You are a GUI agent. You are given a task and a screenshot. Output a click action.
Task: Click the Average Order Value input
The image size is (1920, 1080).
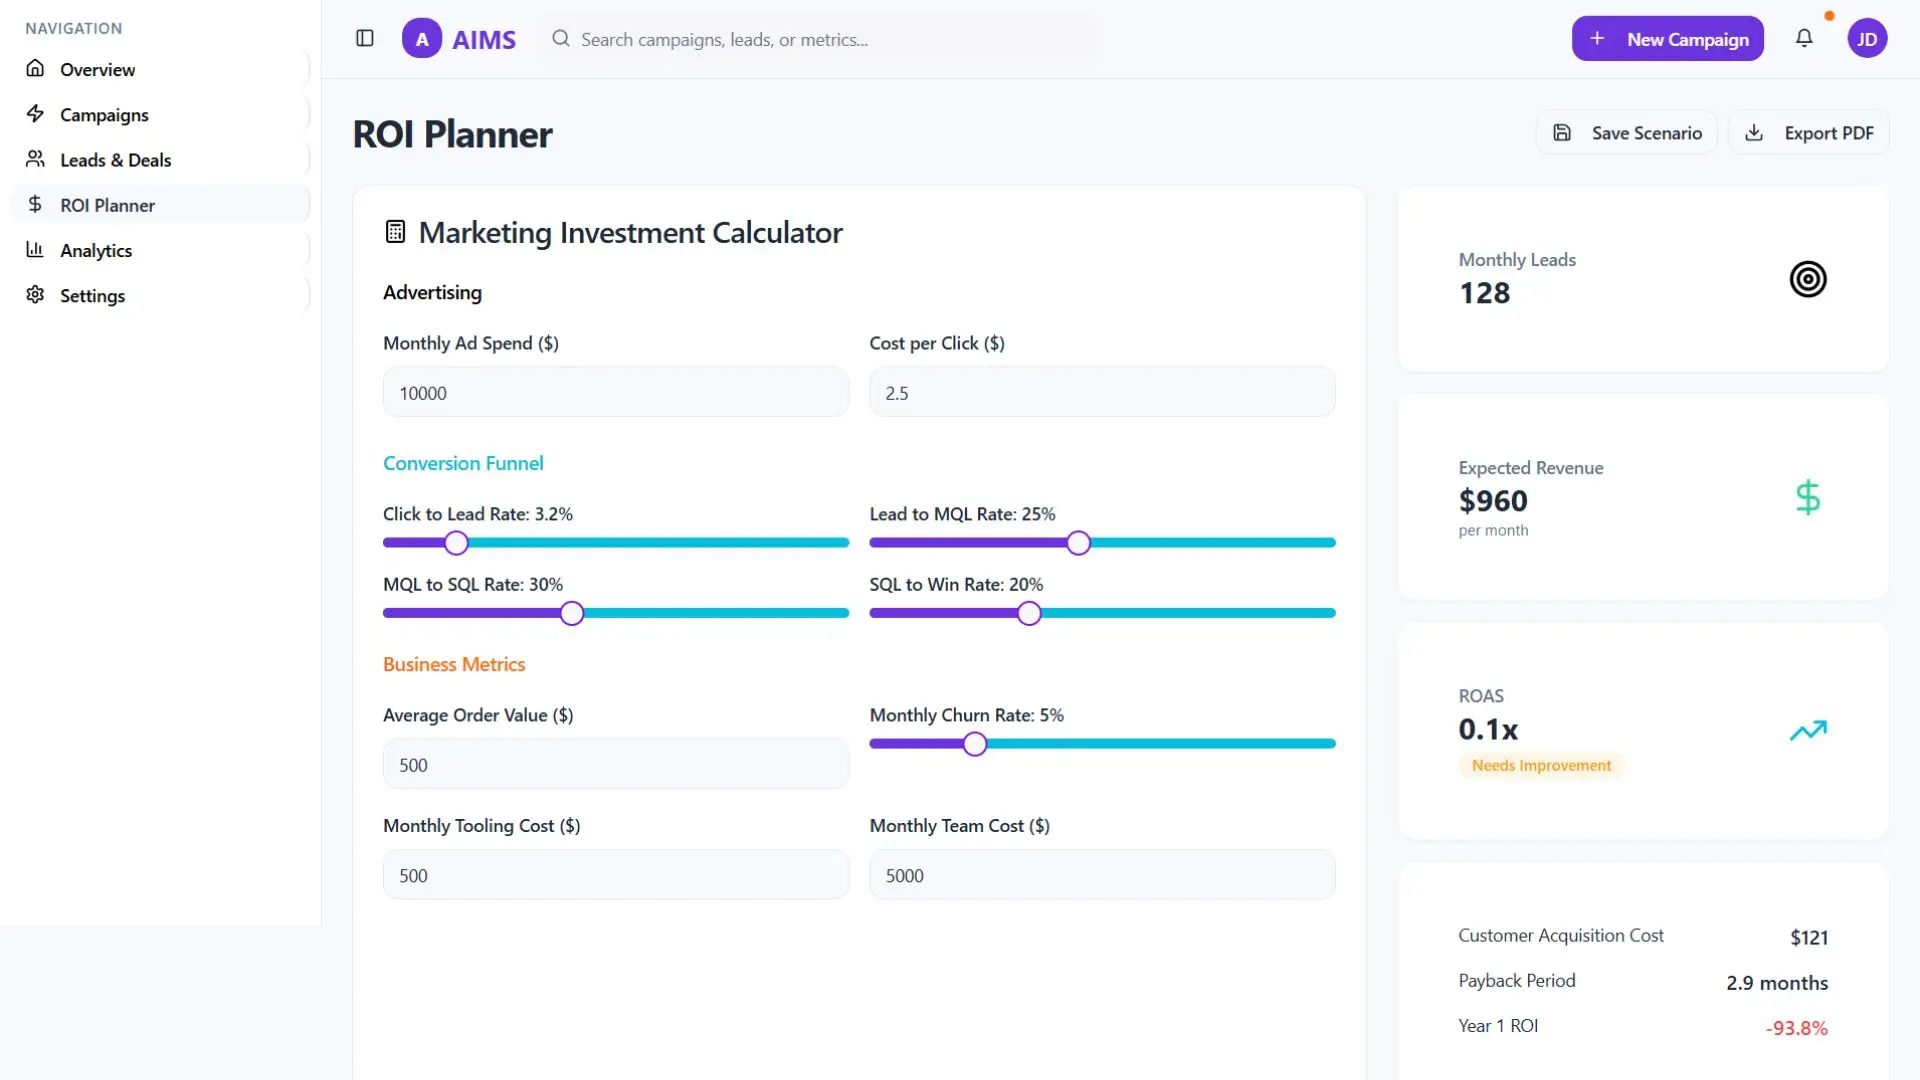pos(616,764)
